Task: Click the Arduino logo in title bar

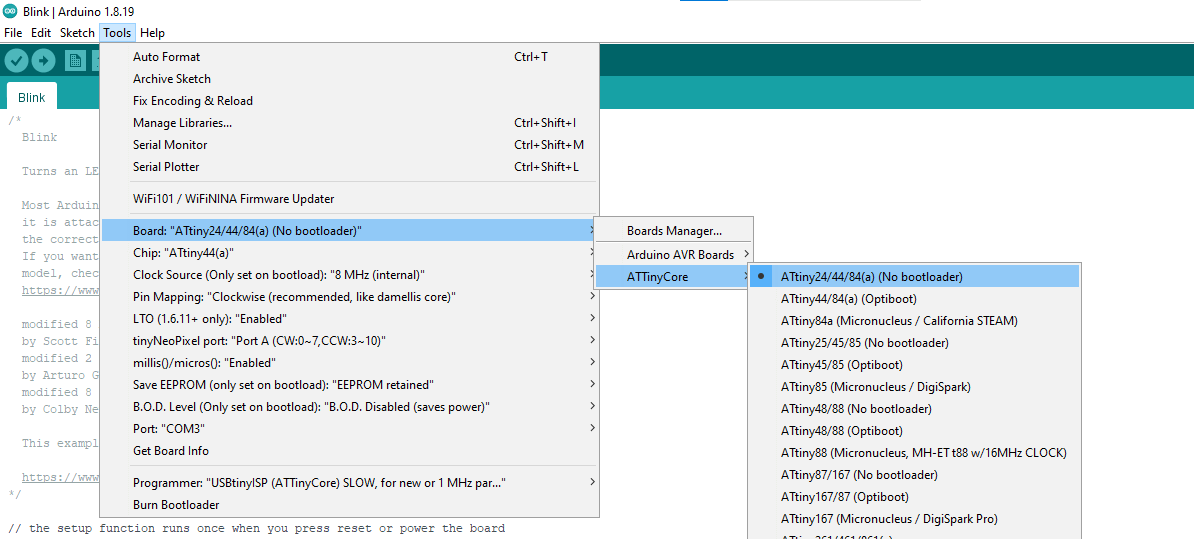Action: (10, 13)
